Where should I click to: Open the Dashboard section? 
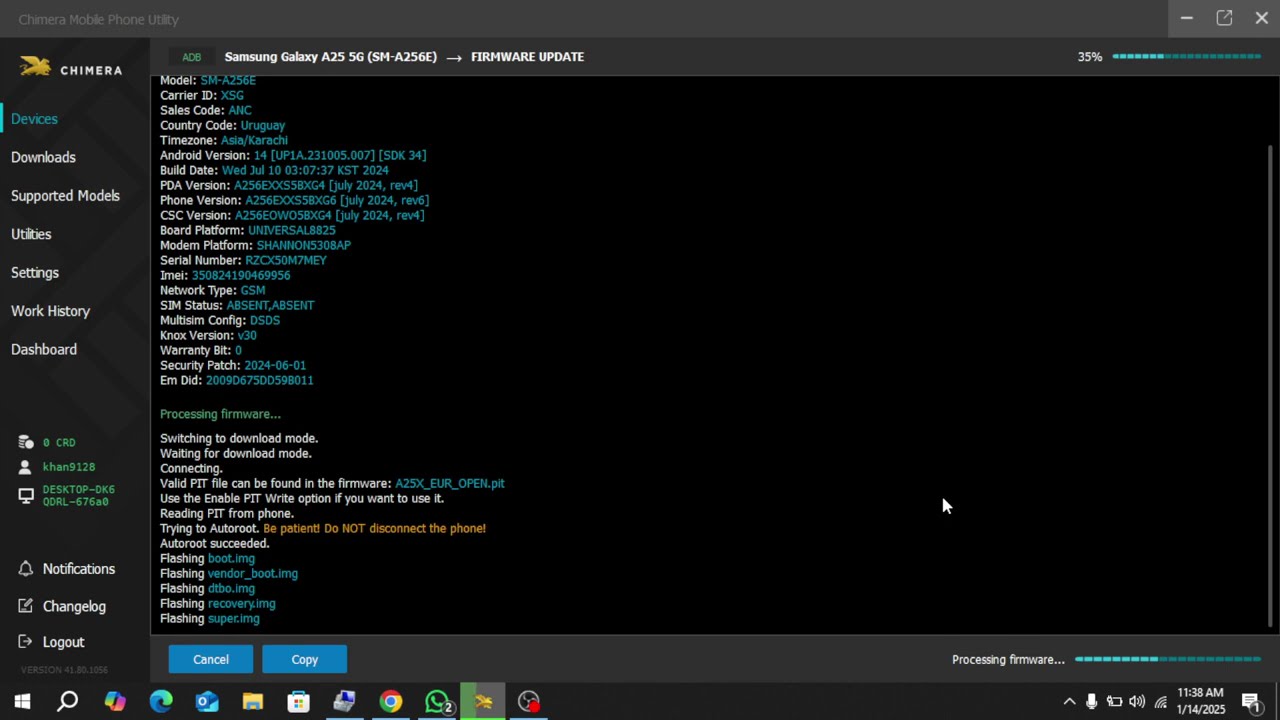click(x=44, y=350)
